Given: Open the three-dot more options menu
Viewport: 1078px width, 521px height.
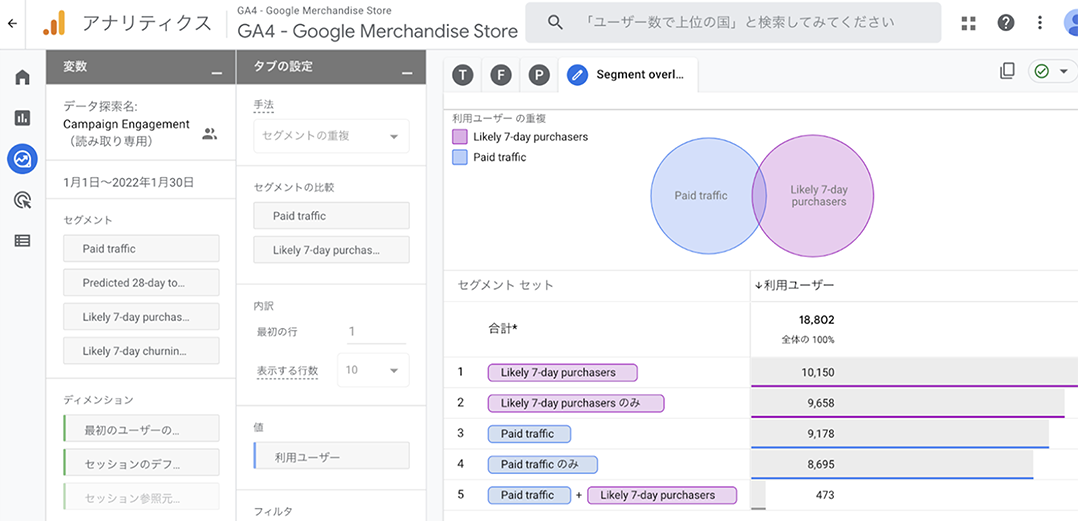Looking at the screenshot, I should [x=1040, y=23].
